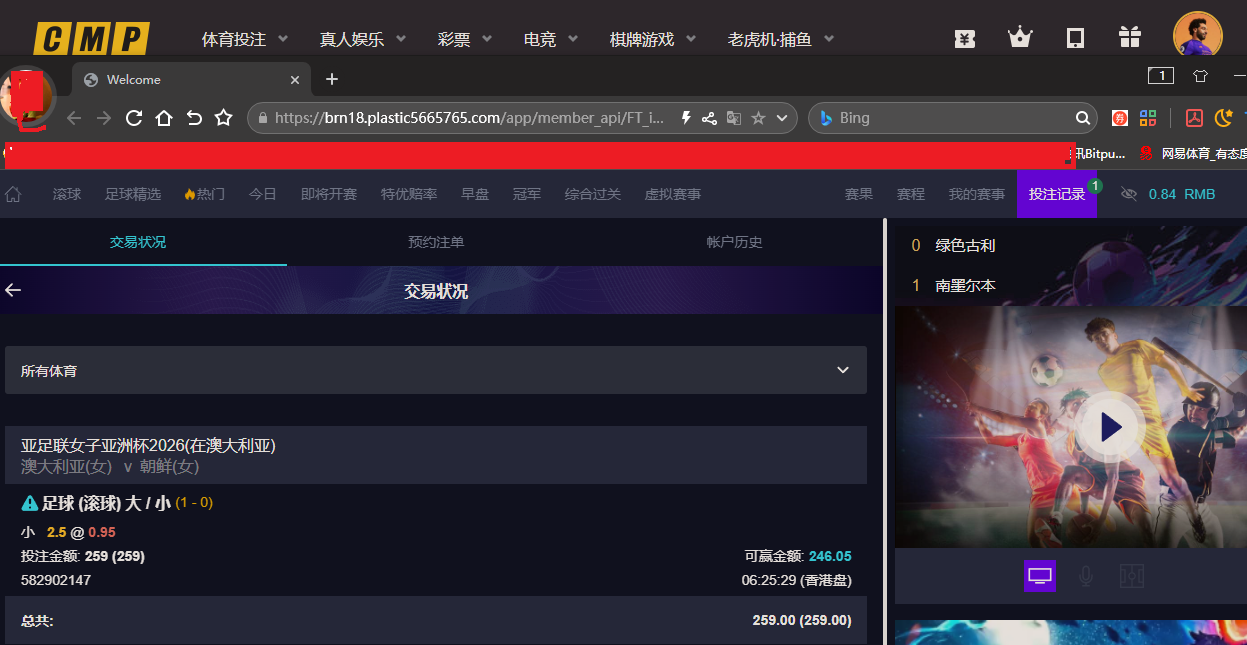The height and width of the screenshot is (645, 1247).
Task: Click the 热门 hot matches link
Action: pyautogui.click(x=204, y=194)
